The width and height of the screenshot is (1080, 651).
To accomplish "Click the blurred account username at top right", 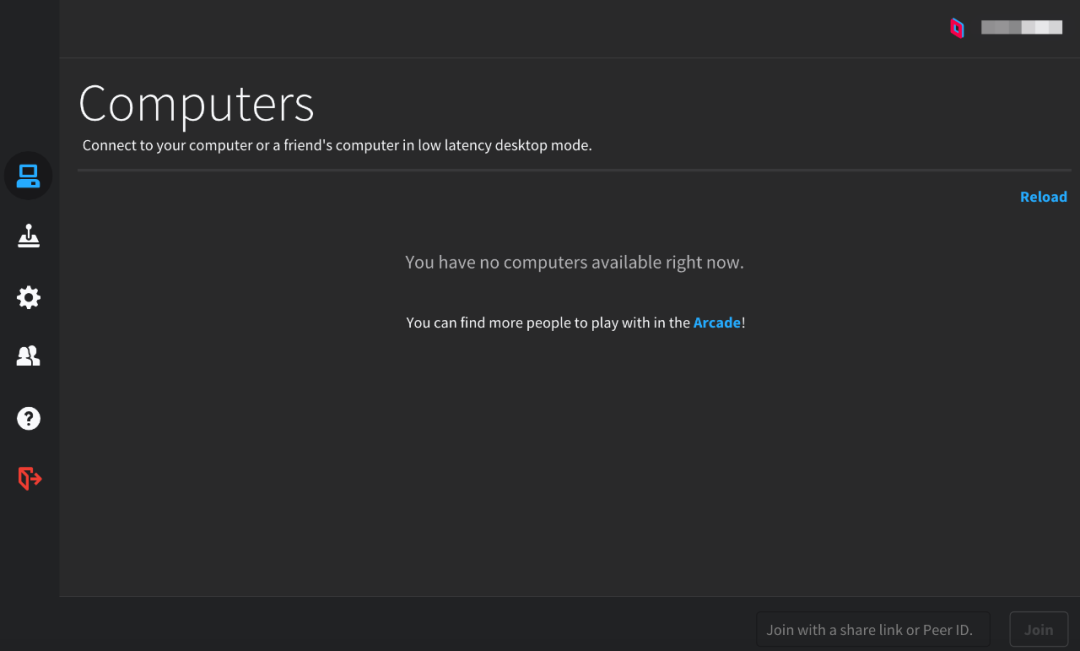I will point(1021,28).
